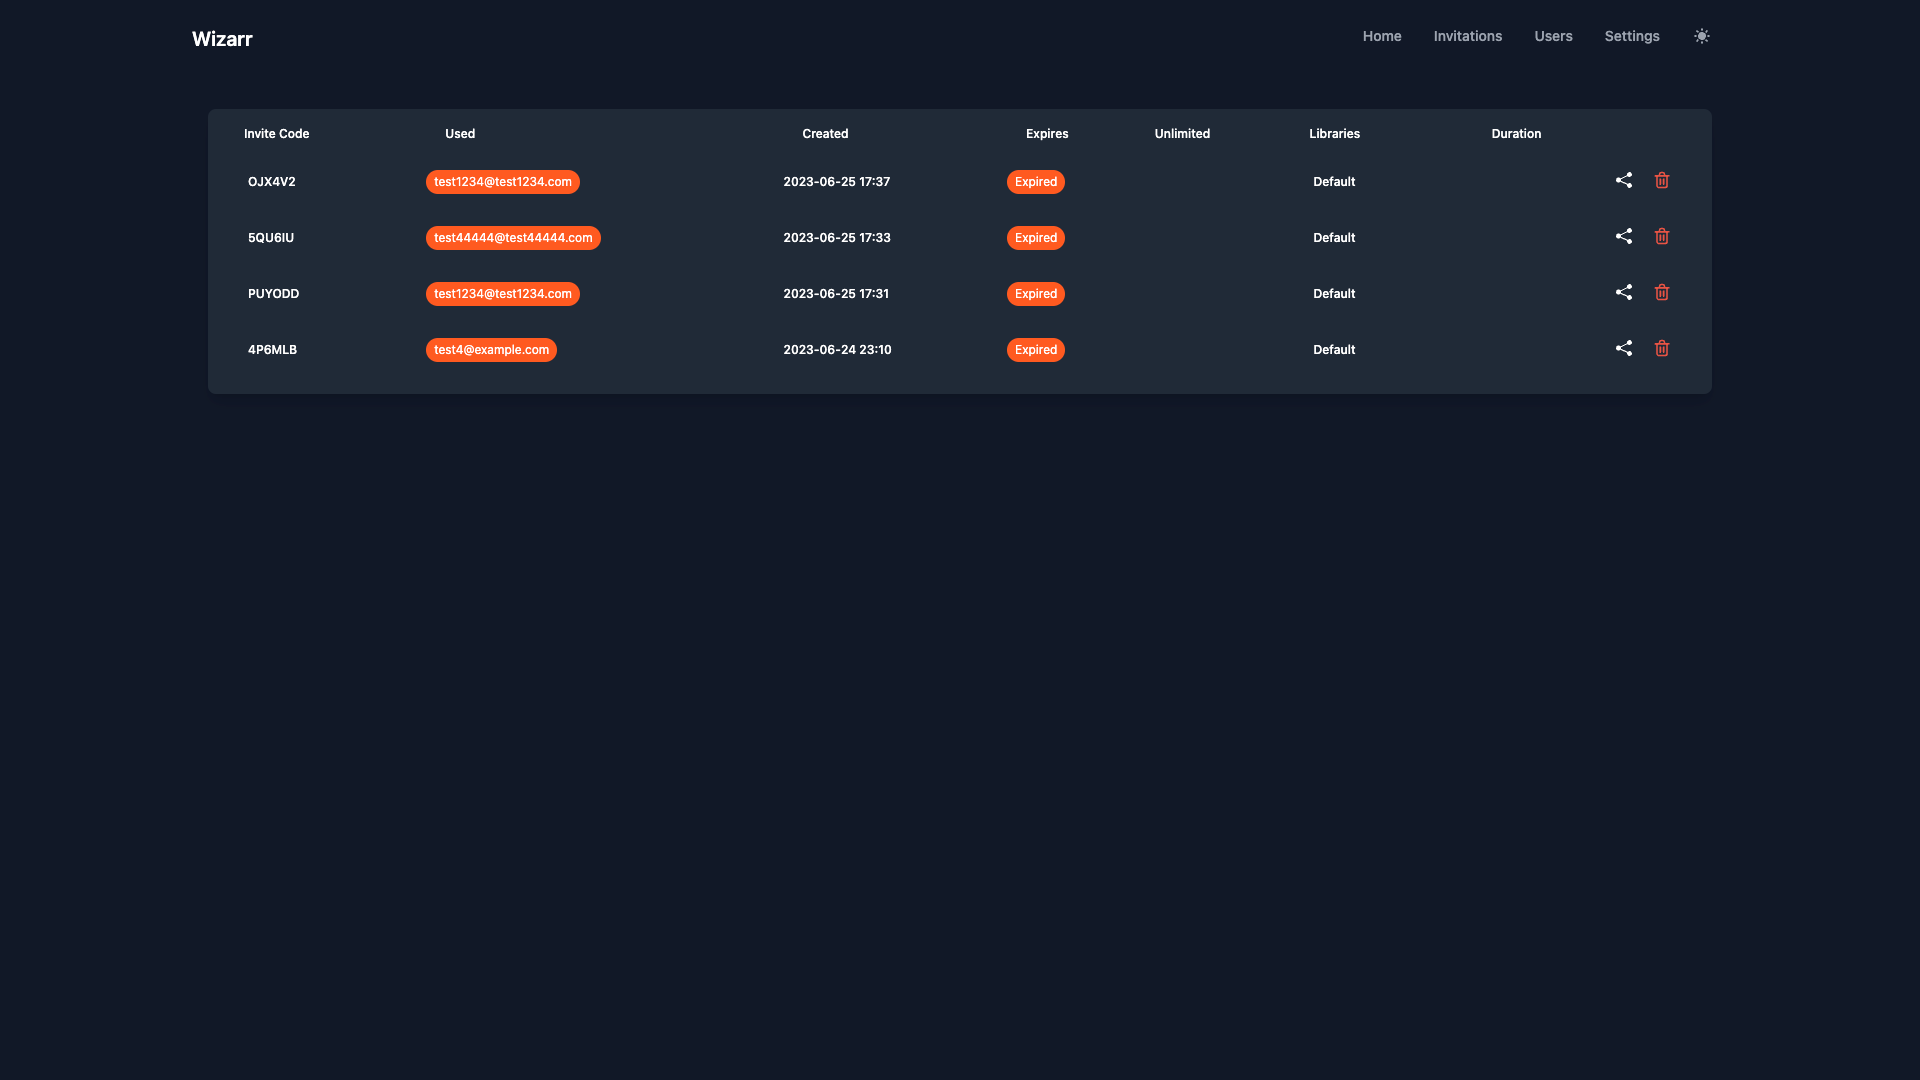
Task: Delete invite code 4P6MLB
Action: [x=1662, y=348]
